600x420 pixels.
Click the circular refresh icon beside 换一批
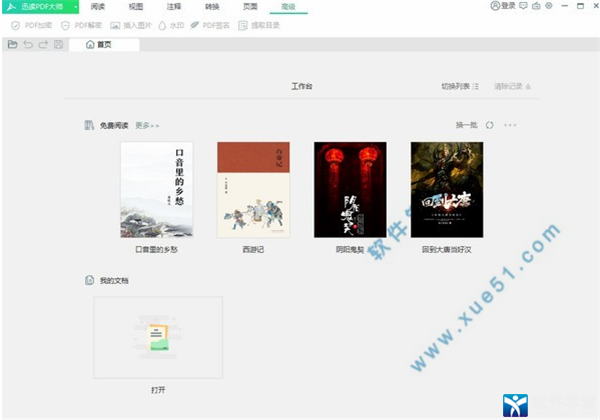click(x=489, y=125)
